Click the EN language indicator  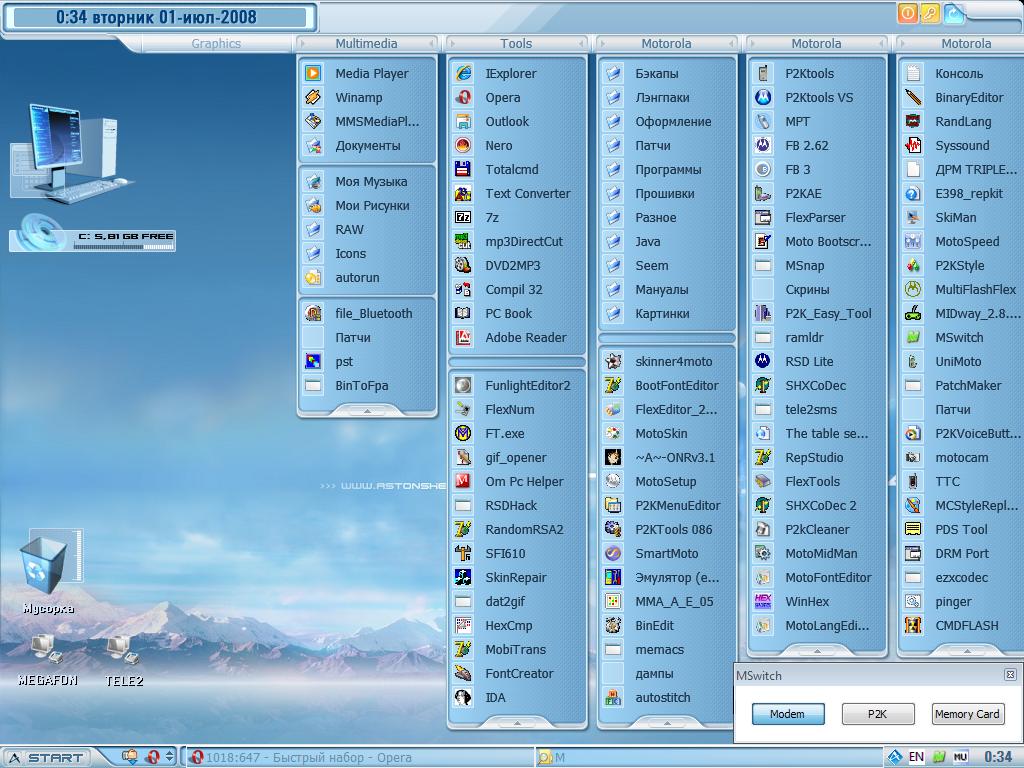(x=916, y=757)
